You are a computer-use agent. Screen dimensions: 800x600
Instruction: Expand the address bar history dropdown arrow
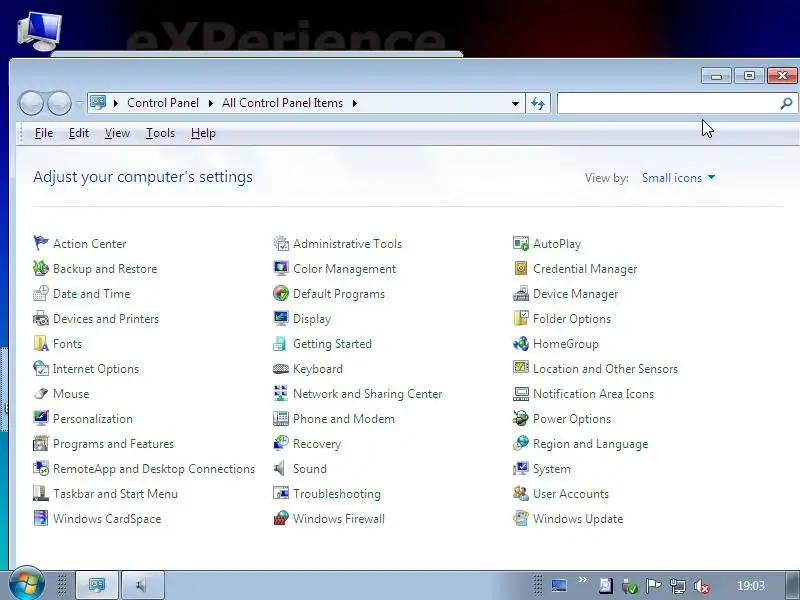point(515,104)
